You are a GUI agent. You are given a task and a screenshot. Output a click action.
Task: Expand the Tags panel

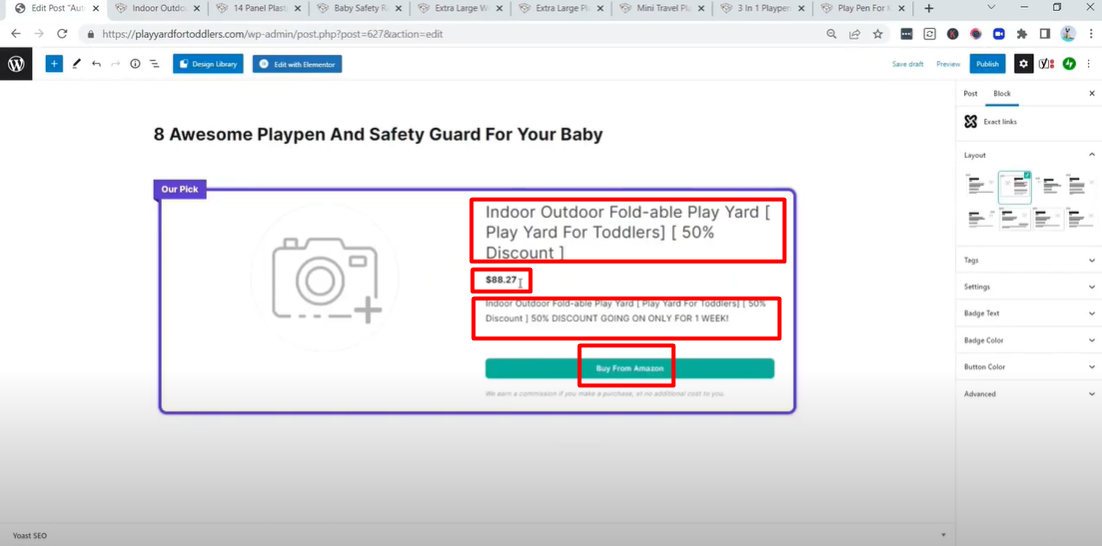coord(1029,260)
